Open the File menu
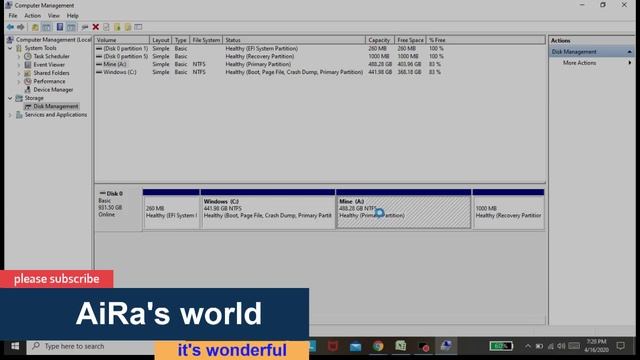Viewport: 640px width, 360px height. 13,16
